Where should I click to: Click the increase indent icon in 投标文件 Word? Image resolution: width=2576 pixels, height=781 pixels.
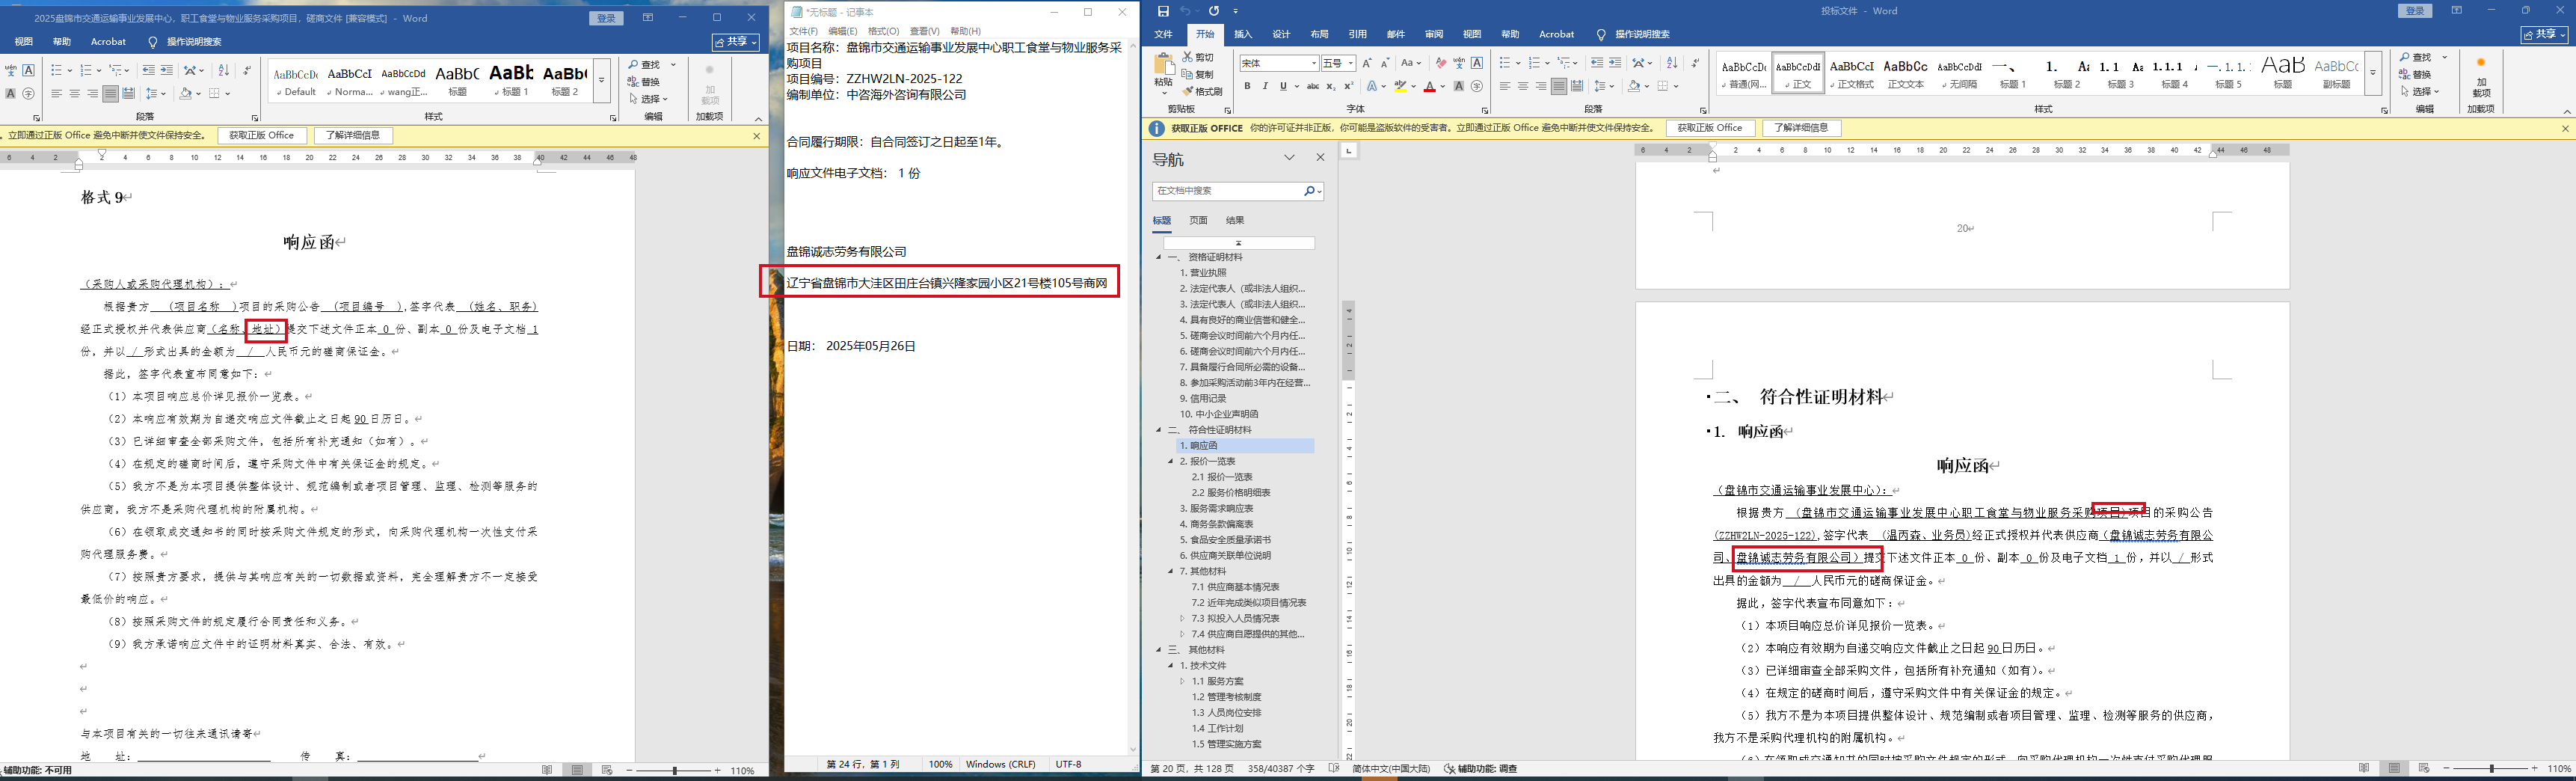[1615, 63]
